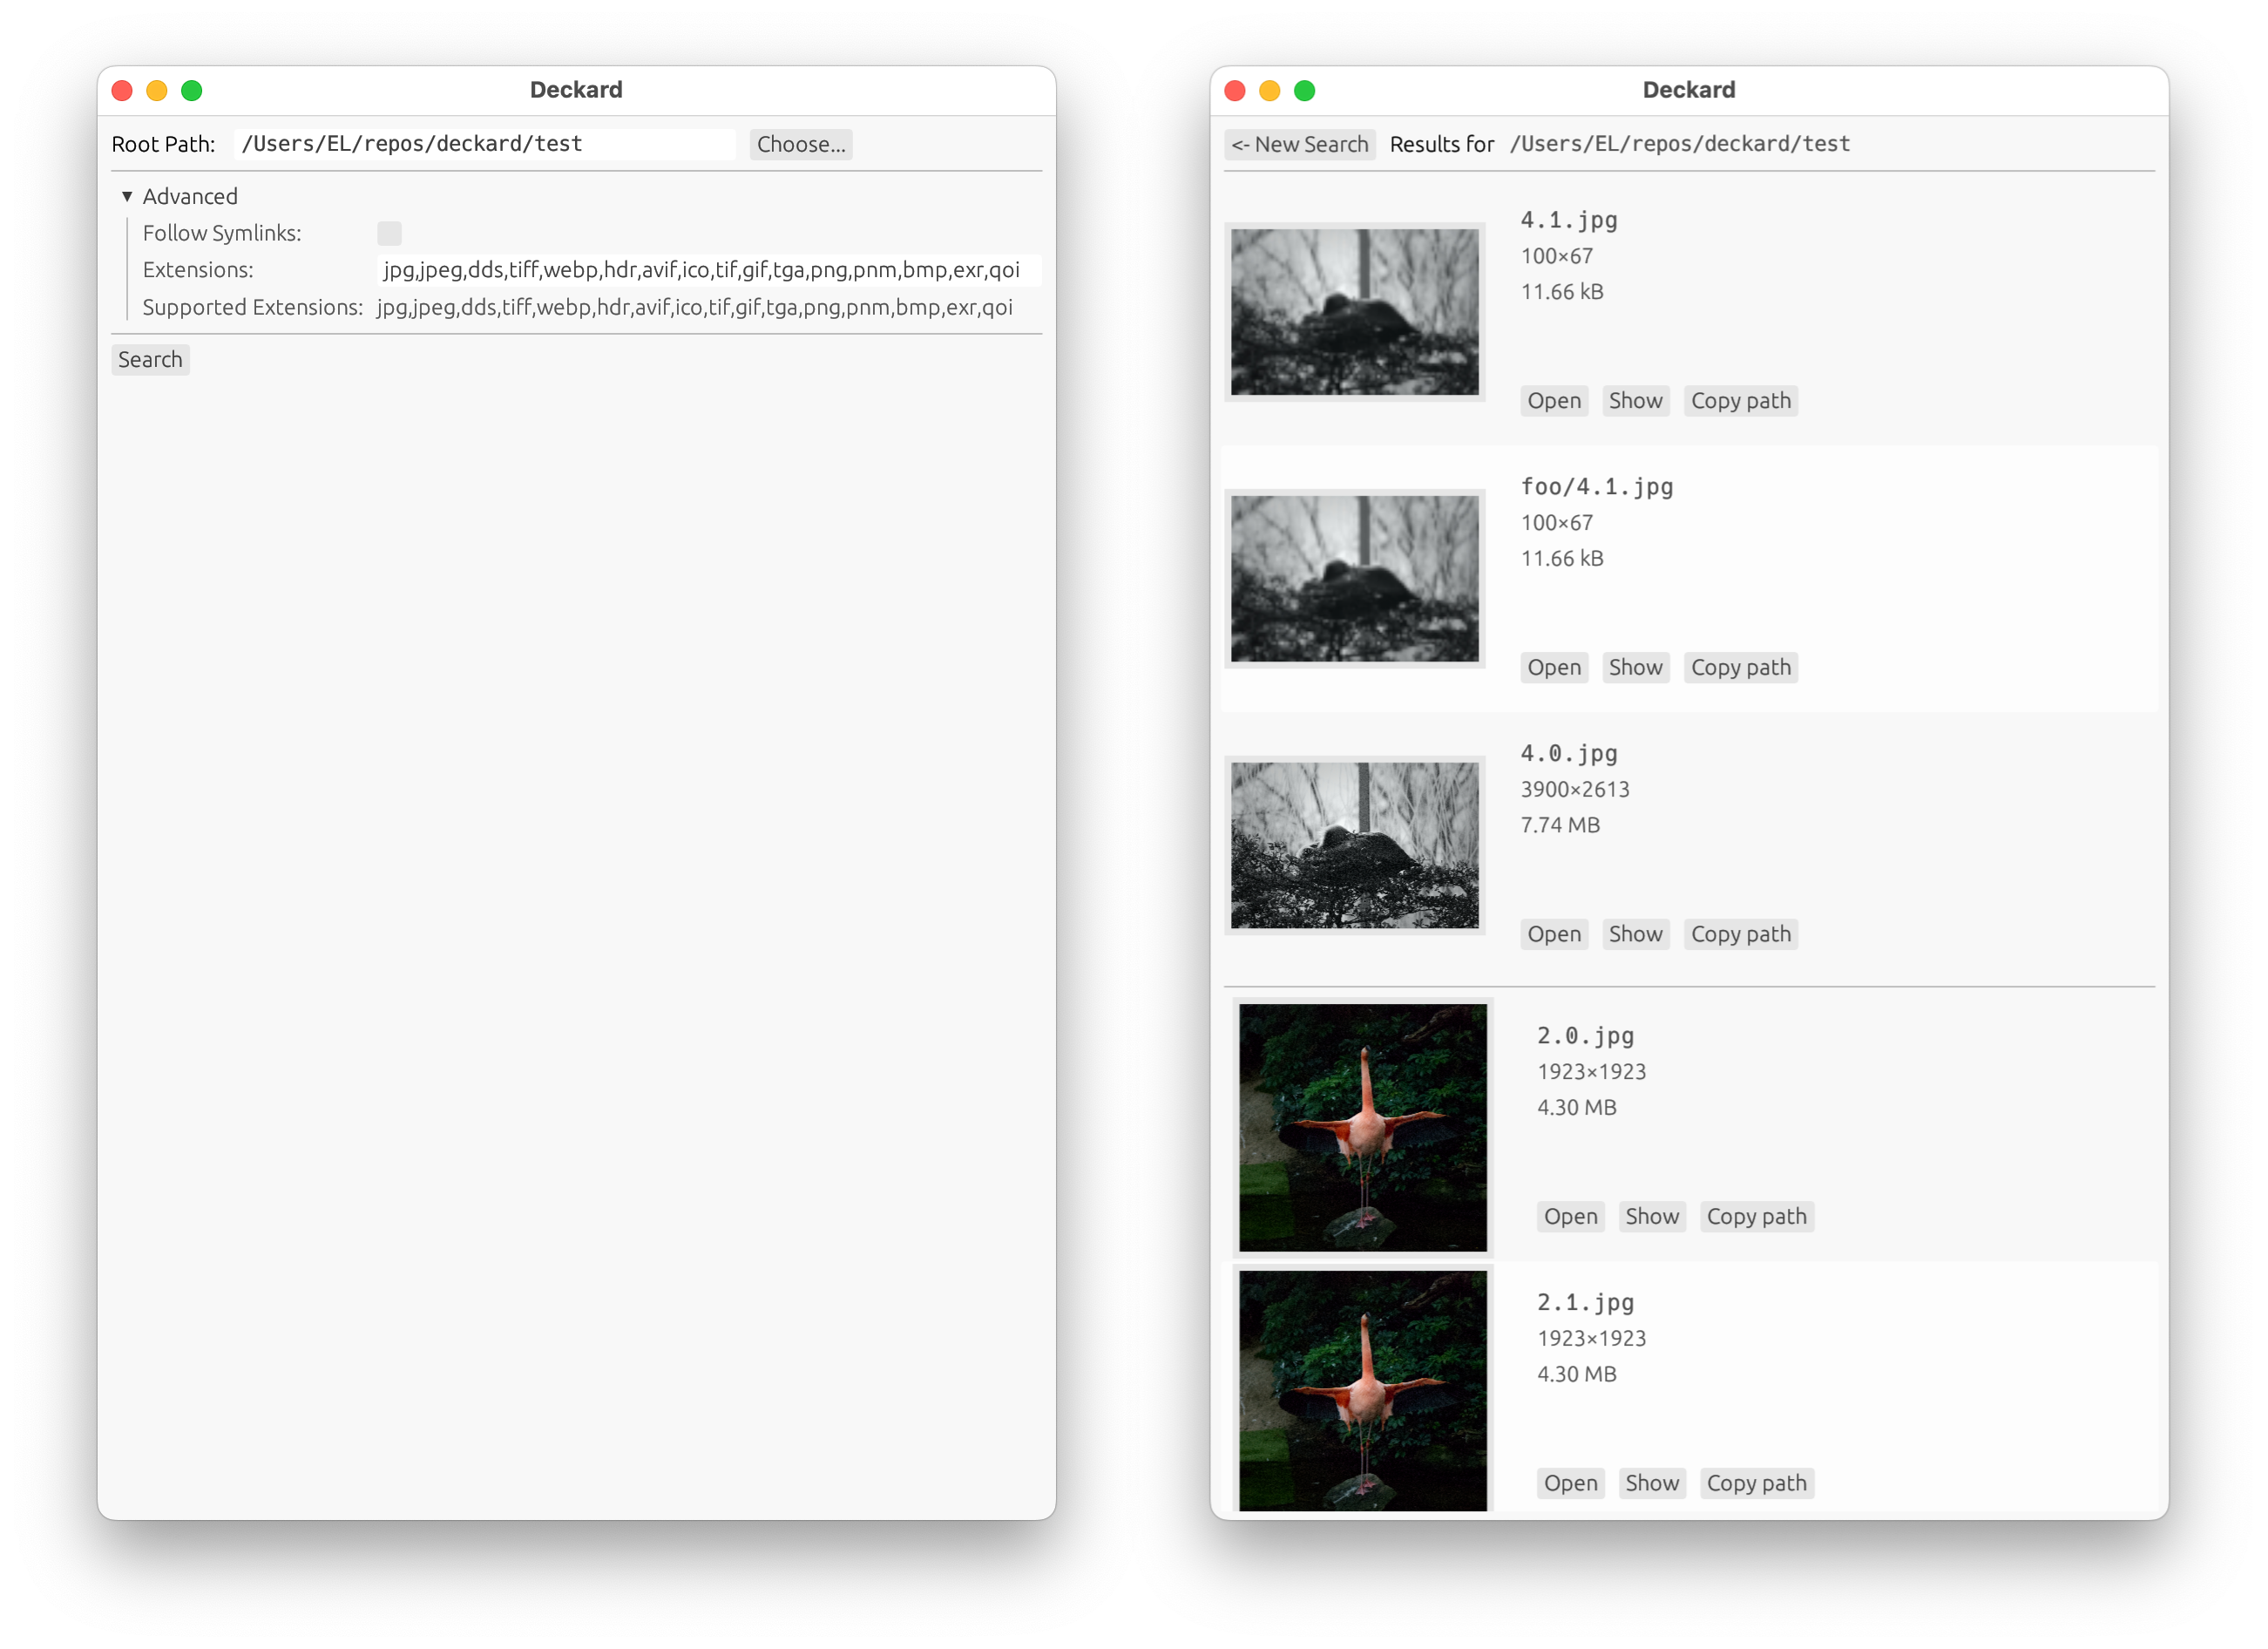
Task: Close the left Deckard search window
Action: 122,91
